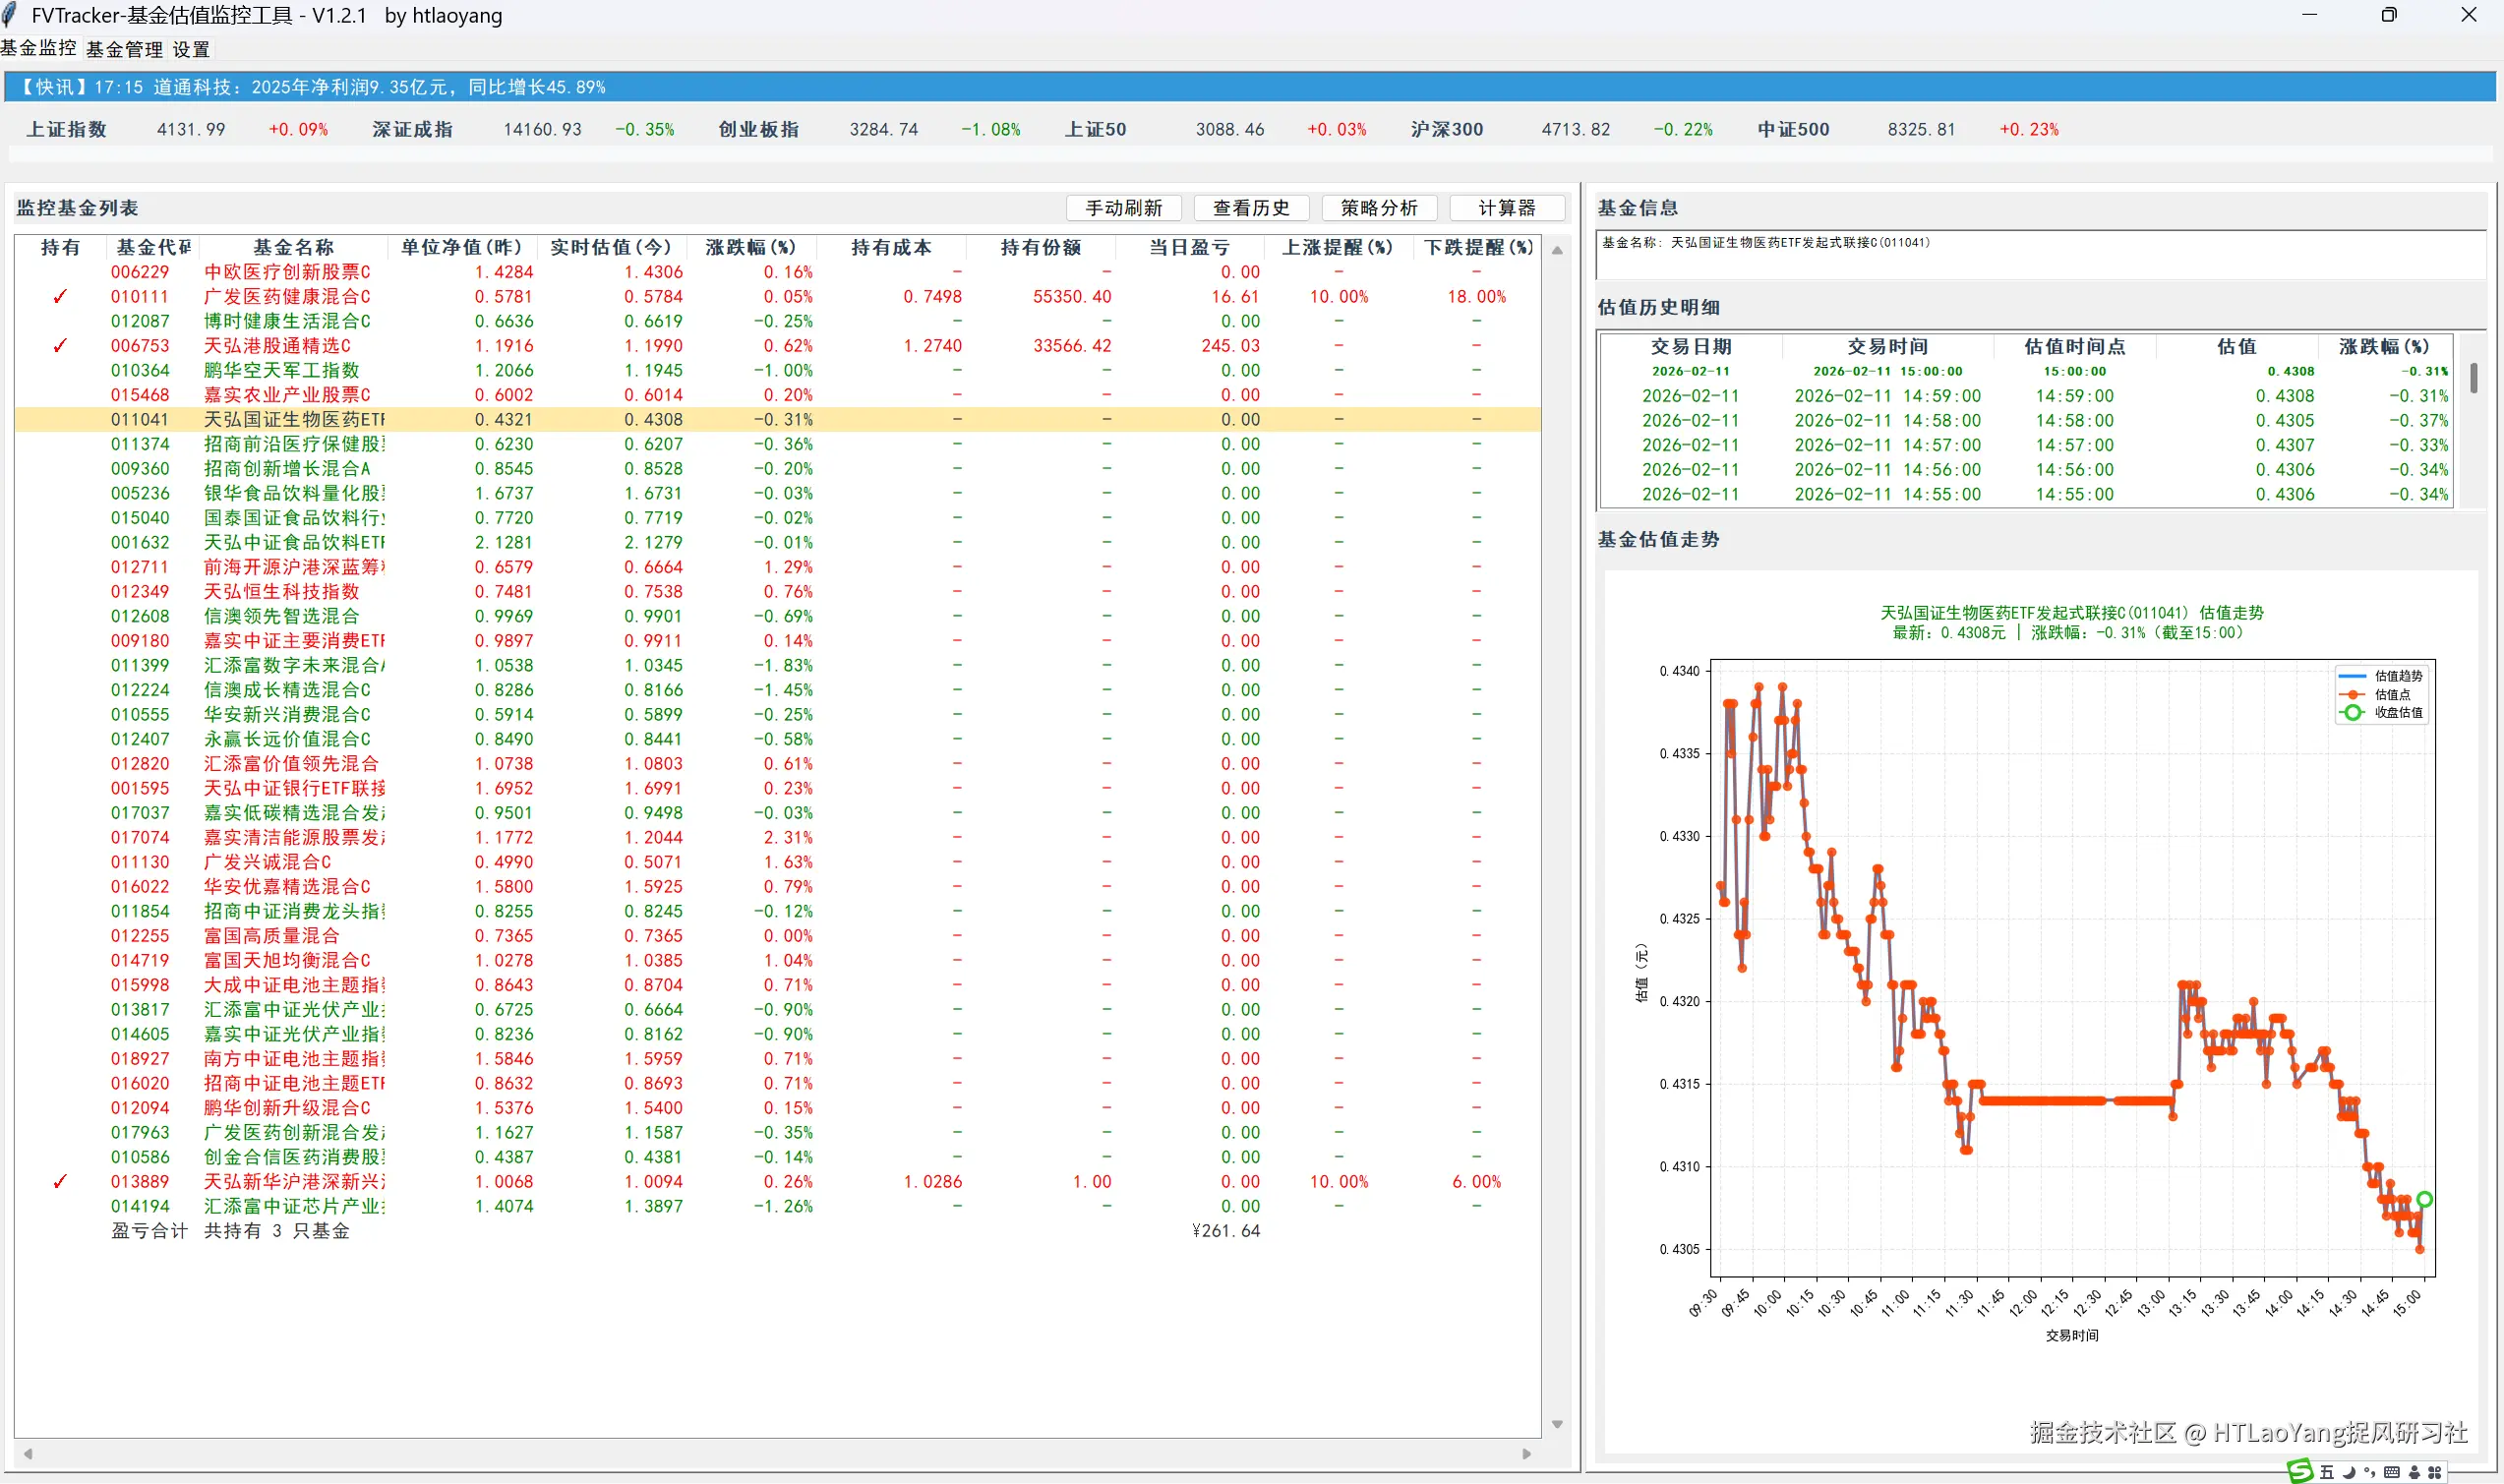Click the IME user account icon
The image size is (2504, 1484).
point(2414,1473)
